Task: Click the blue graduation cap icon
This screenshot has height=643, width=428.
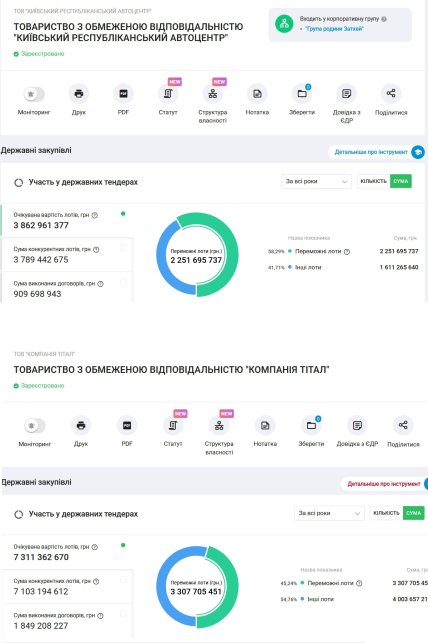Action: point(418,152)
